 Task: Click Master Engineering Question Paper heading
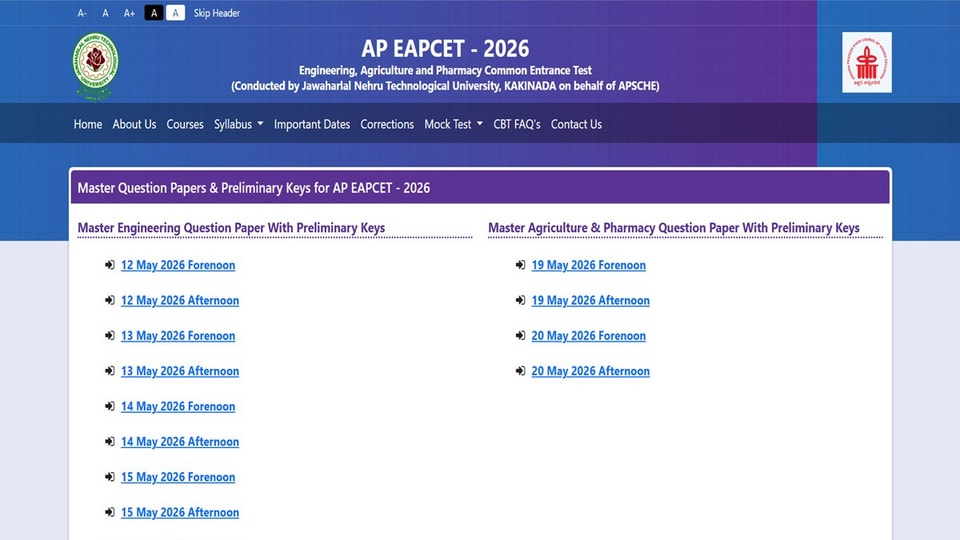tap(231, 228)
